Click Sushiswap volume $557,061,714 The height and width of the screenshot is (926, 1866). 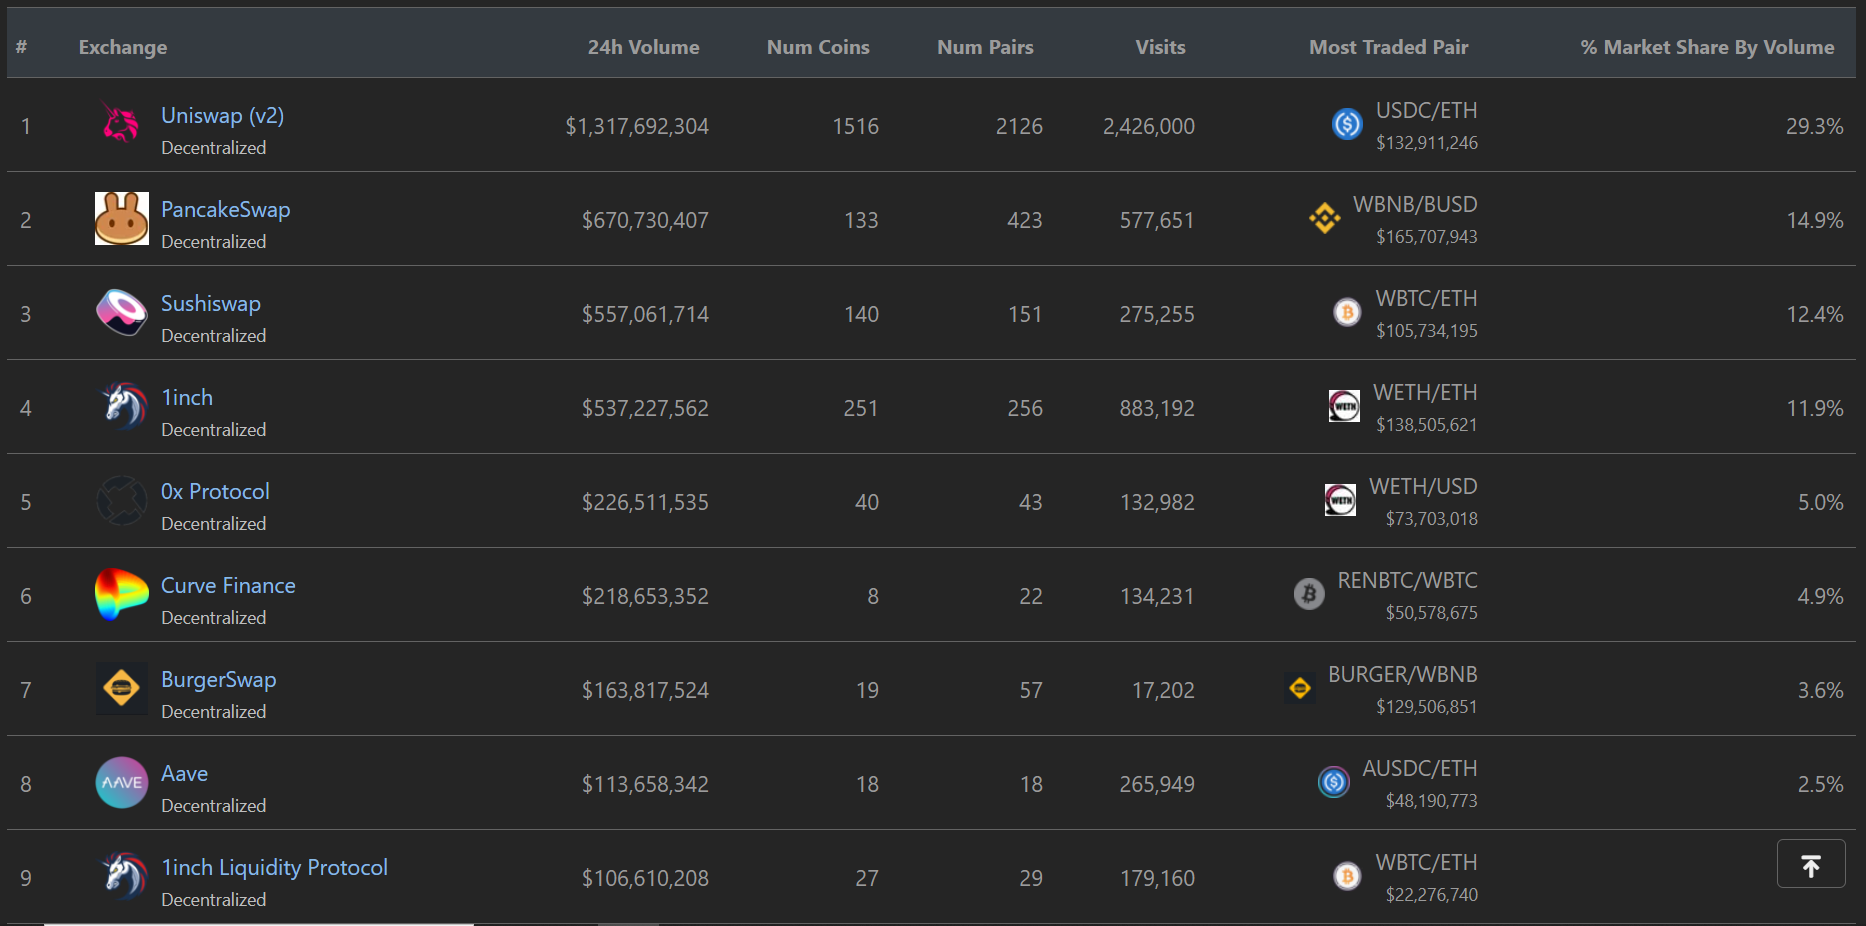(645, 314)
